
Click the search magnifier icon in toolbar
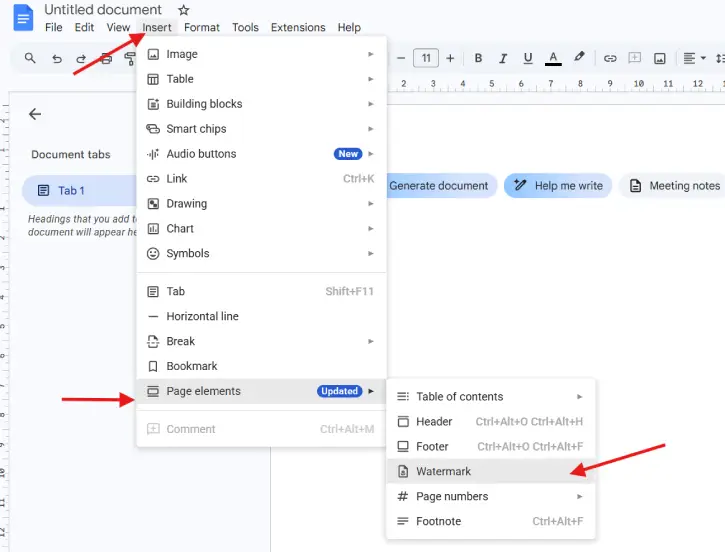[30, 58]
